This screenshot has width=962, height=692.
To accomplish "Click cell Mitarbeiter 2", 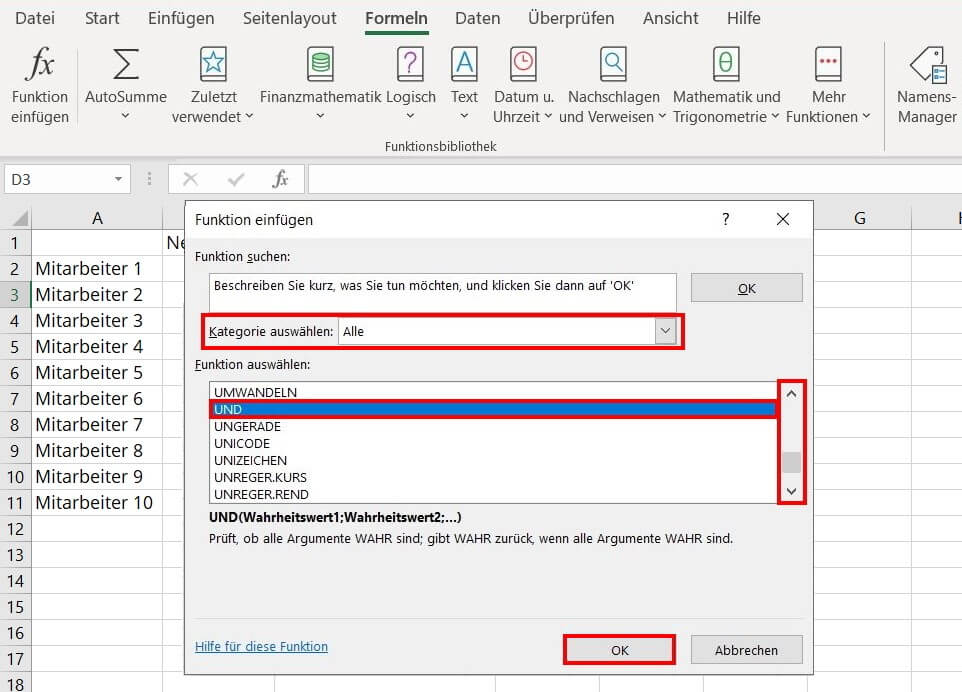I will pos(97,294).
